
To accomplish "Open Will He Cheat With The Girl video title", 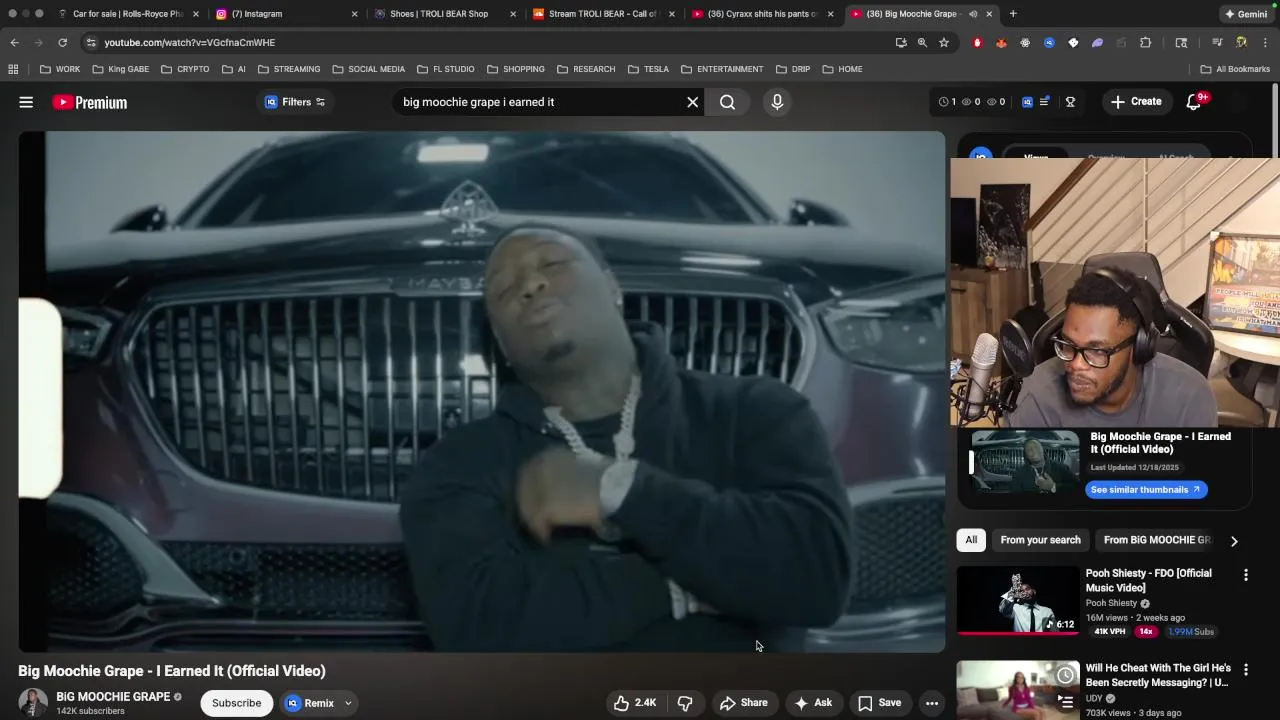I will [1157, 675].
